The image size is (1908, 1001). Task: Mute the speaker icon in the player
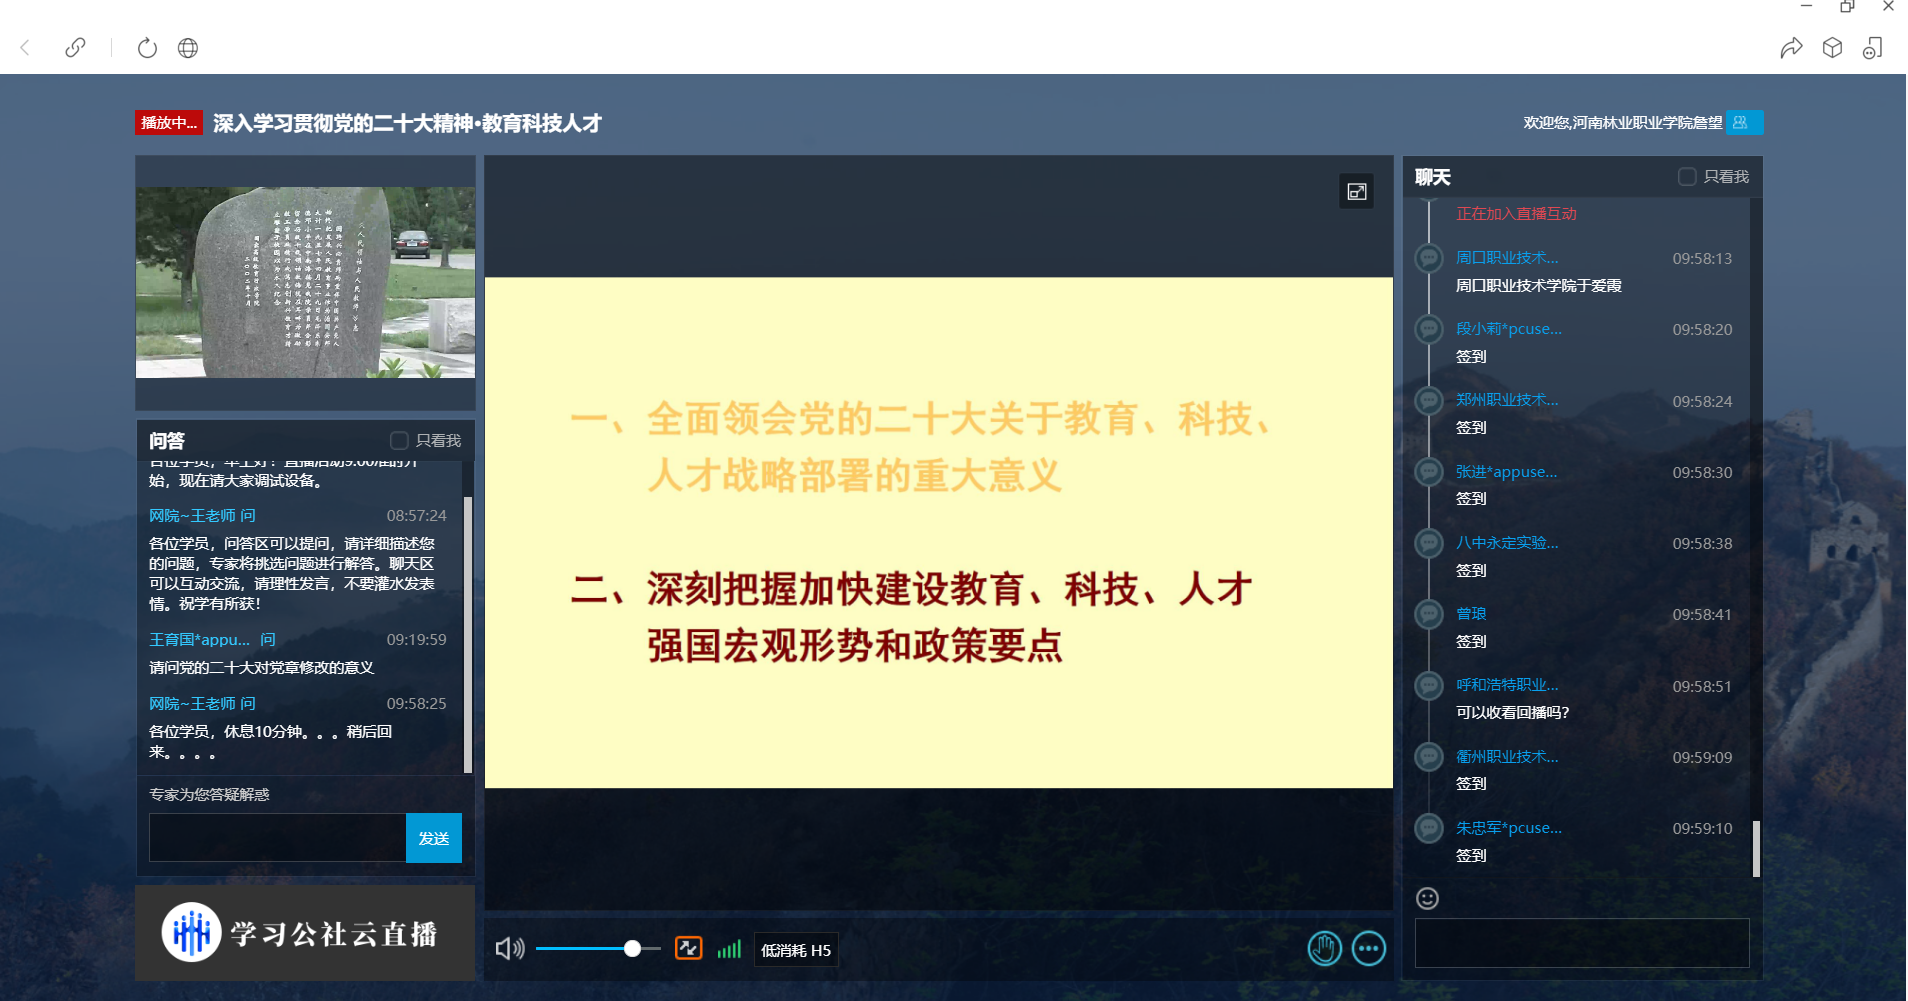click(x=510, y=948)
